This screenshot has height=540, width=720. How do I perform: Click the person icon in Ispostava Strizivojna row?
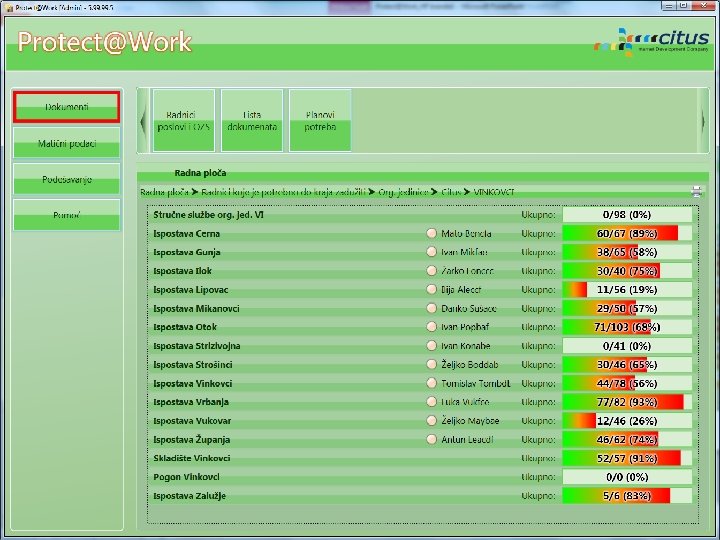[431, 346]
